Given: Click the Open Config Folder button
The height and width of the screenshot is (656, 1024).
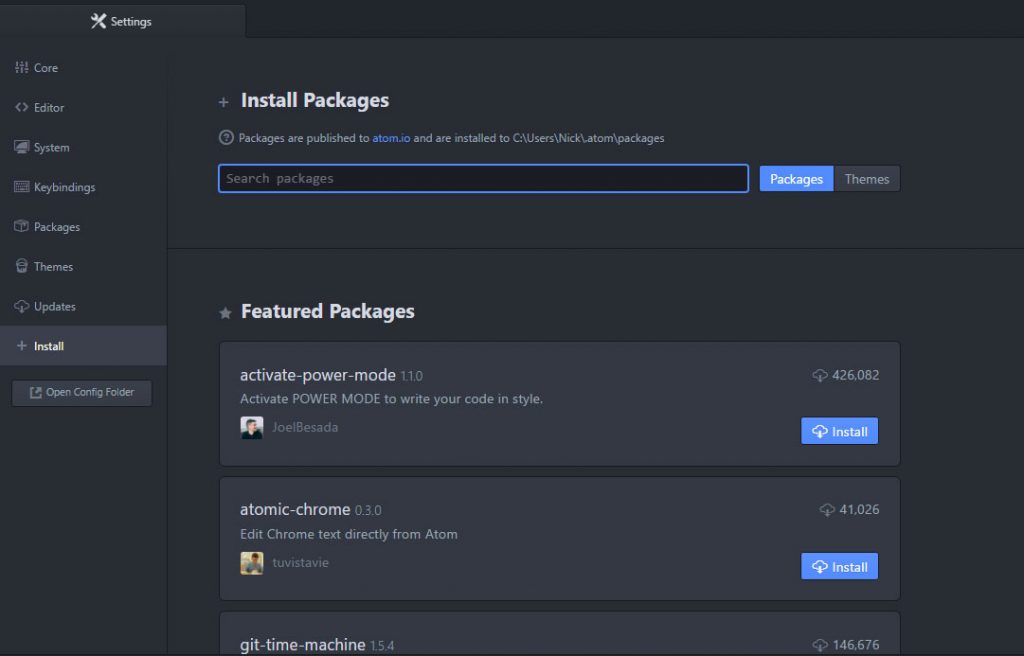Looking at the screenshot, I should 81,392.
